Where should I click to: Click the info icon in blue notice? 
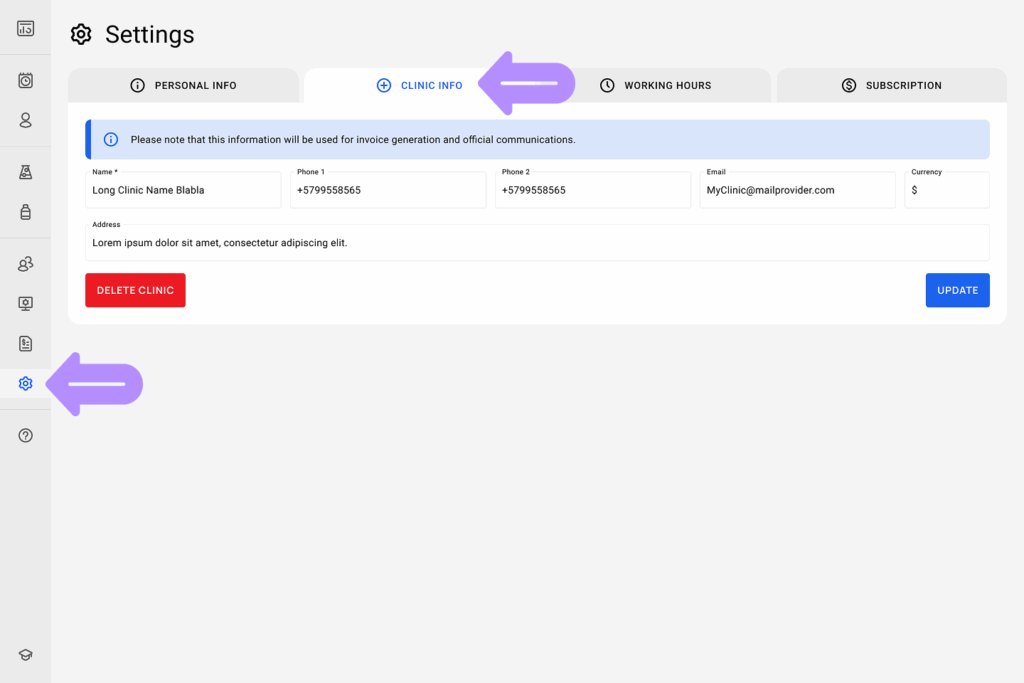pos(111,139)
